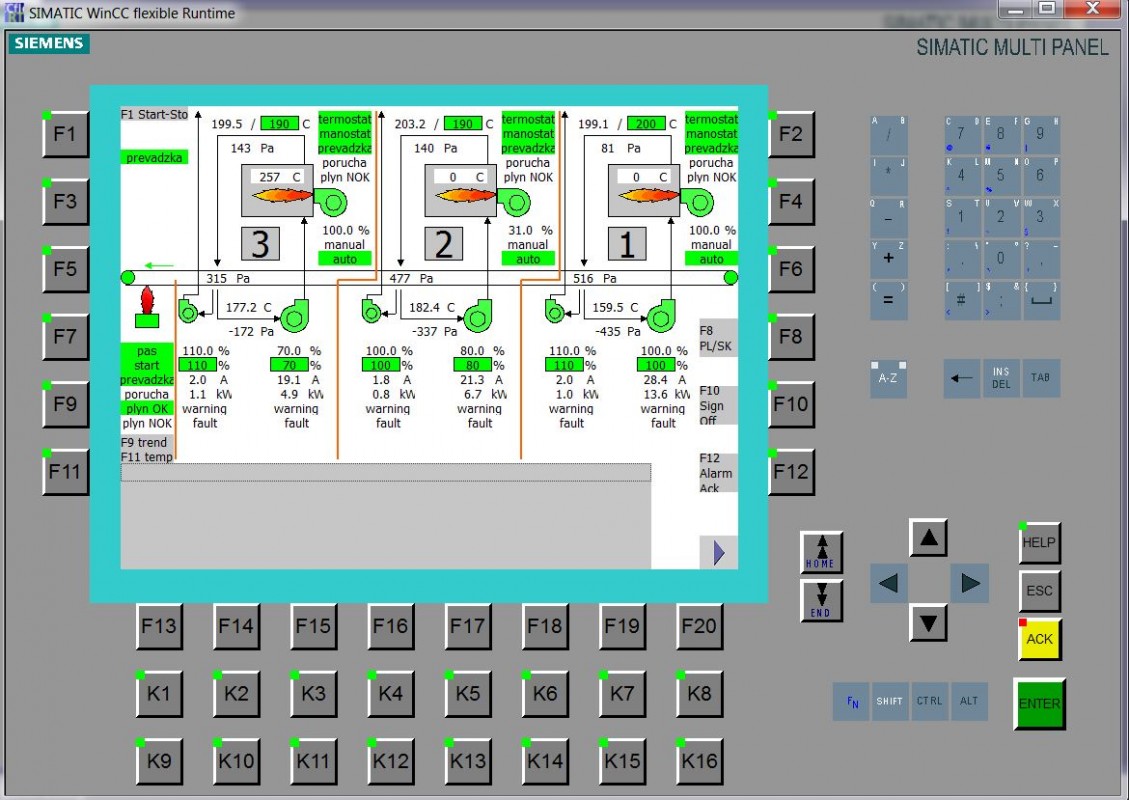Screen dimensions: 1129x800
Task: Click the green ENTER key
Action: coord(1039,704)
